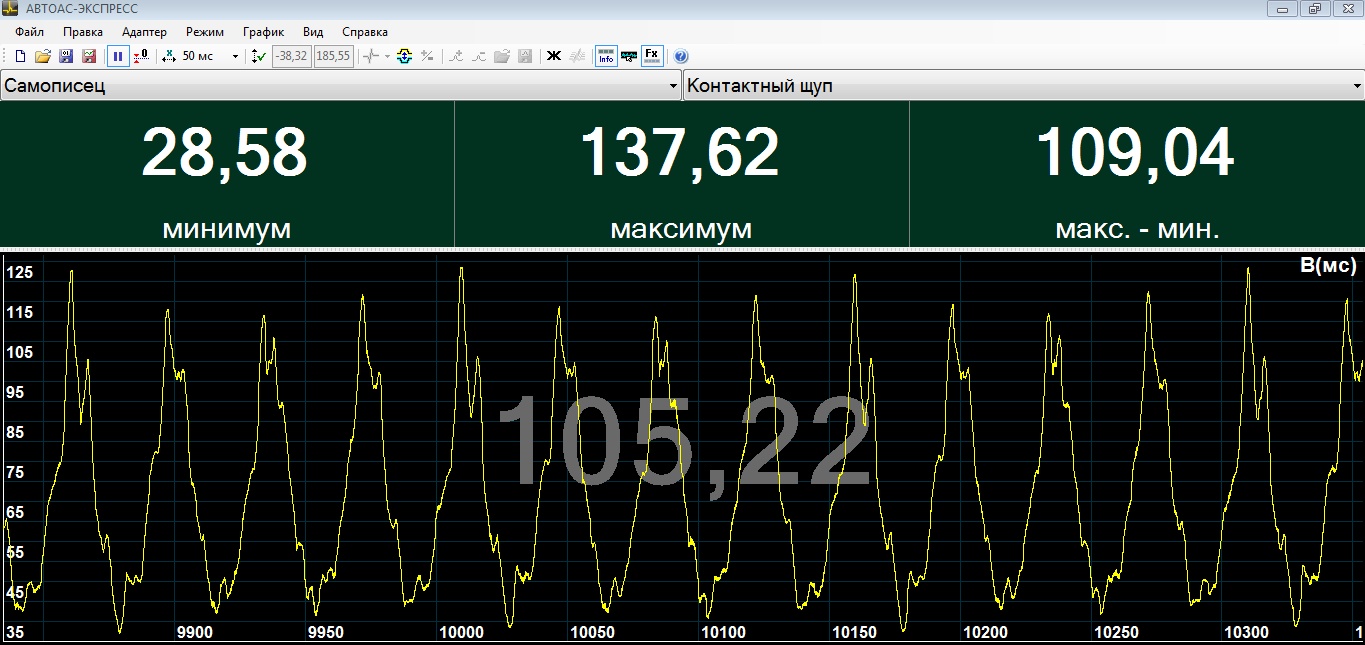Open the Адаптер menu
The image size is (1365, 645).
[x=144, y=32]
